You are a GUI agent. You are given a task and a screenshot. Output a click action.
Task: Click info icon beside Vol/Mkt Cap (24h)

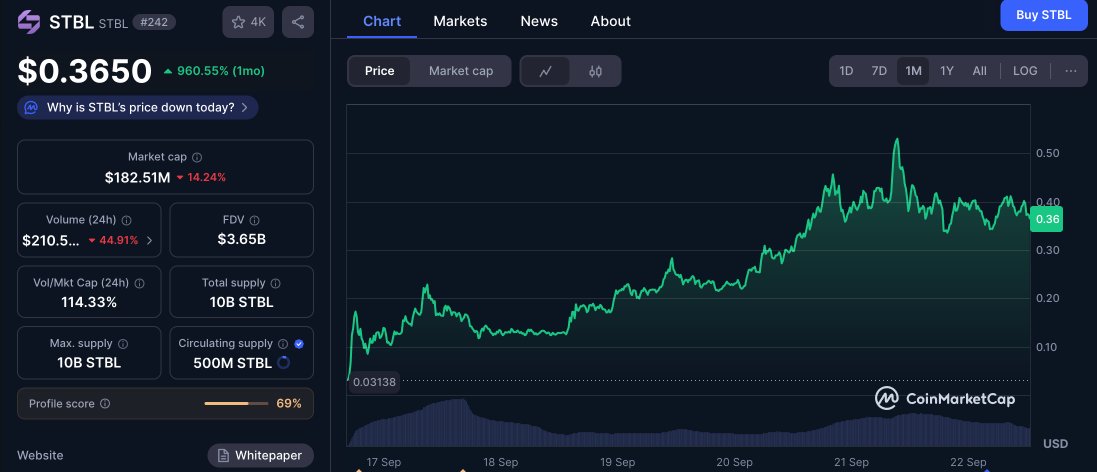(139, 283)
